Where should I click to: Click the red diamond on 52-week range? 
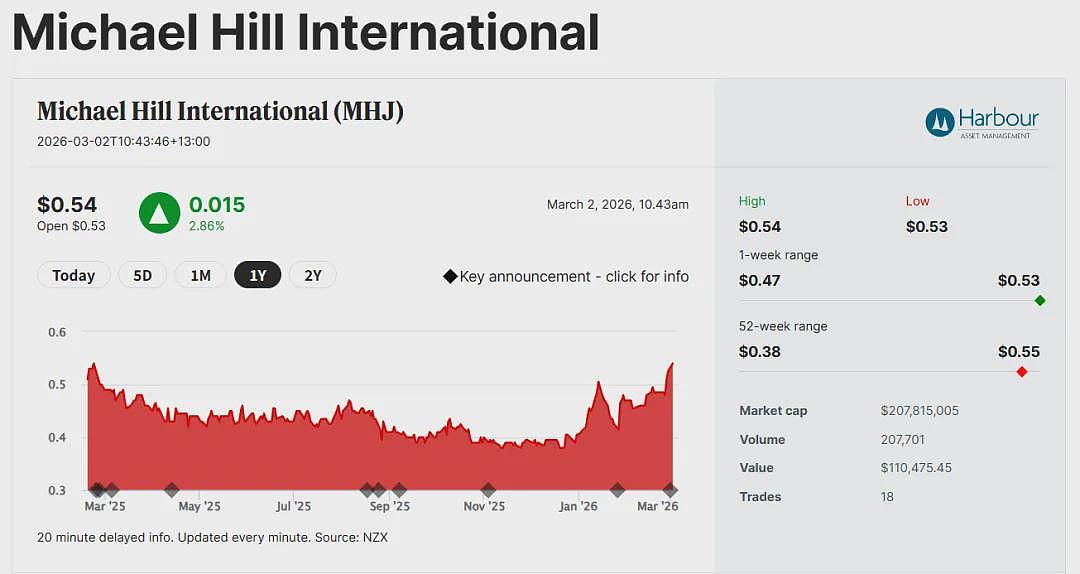(1022, 372)
